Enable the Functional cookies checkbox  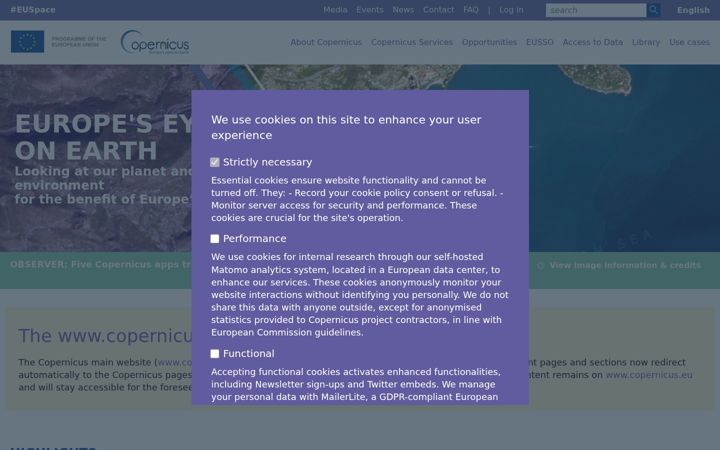214,354
